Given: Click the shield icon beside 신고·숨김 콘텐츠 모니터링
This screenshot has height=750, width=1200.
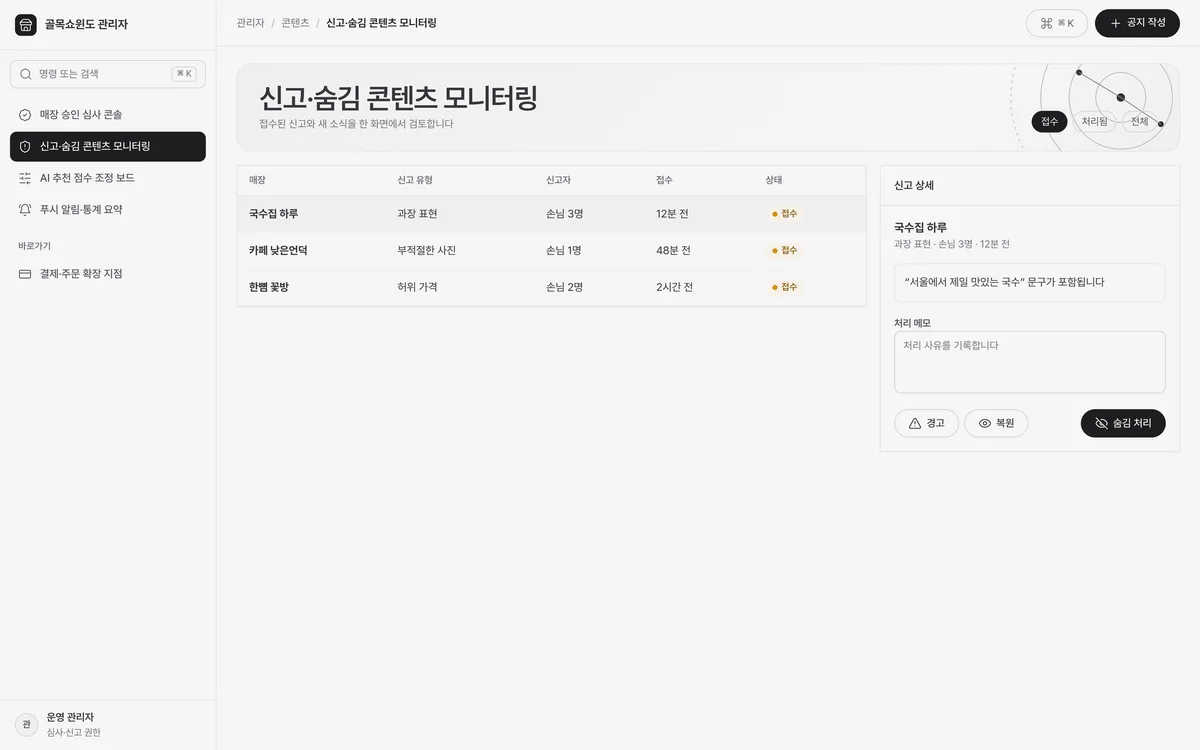Looking at the screenshot, I should click(25, 147).
